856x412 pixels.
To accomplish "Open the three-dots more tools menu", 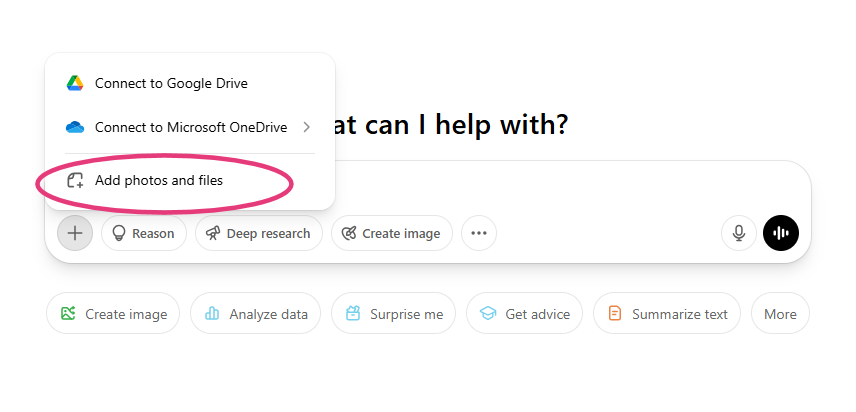I will (479, 234).
